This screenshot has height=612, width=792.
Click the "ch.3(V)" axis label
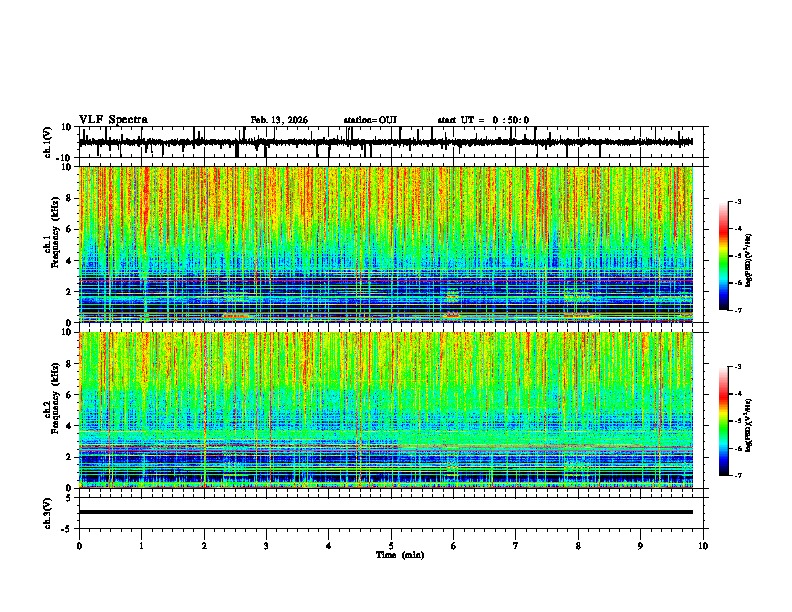coord(48,513)
